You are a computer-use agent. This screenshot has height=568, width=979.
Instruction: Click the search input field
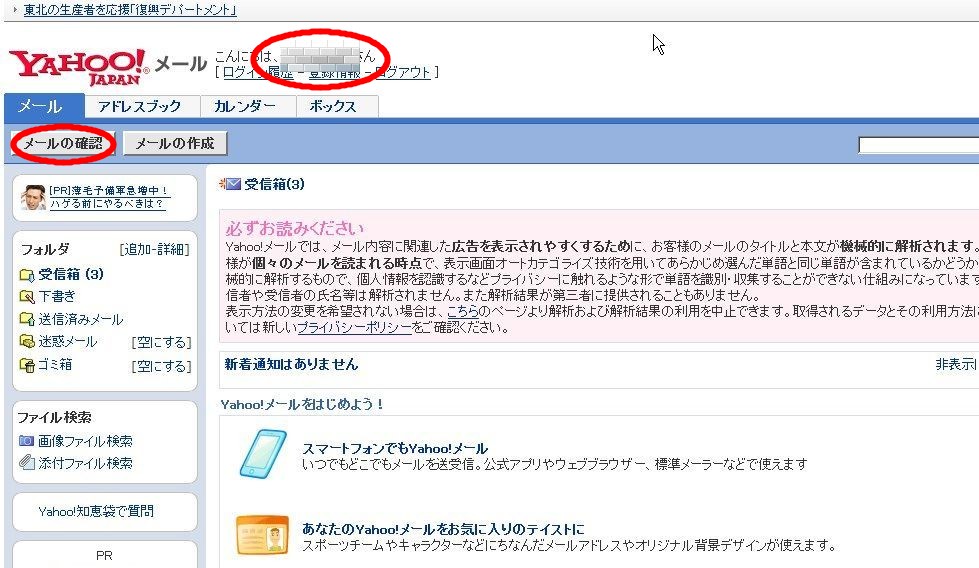[x=918, y=145]
